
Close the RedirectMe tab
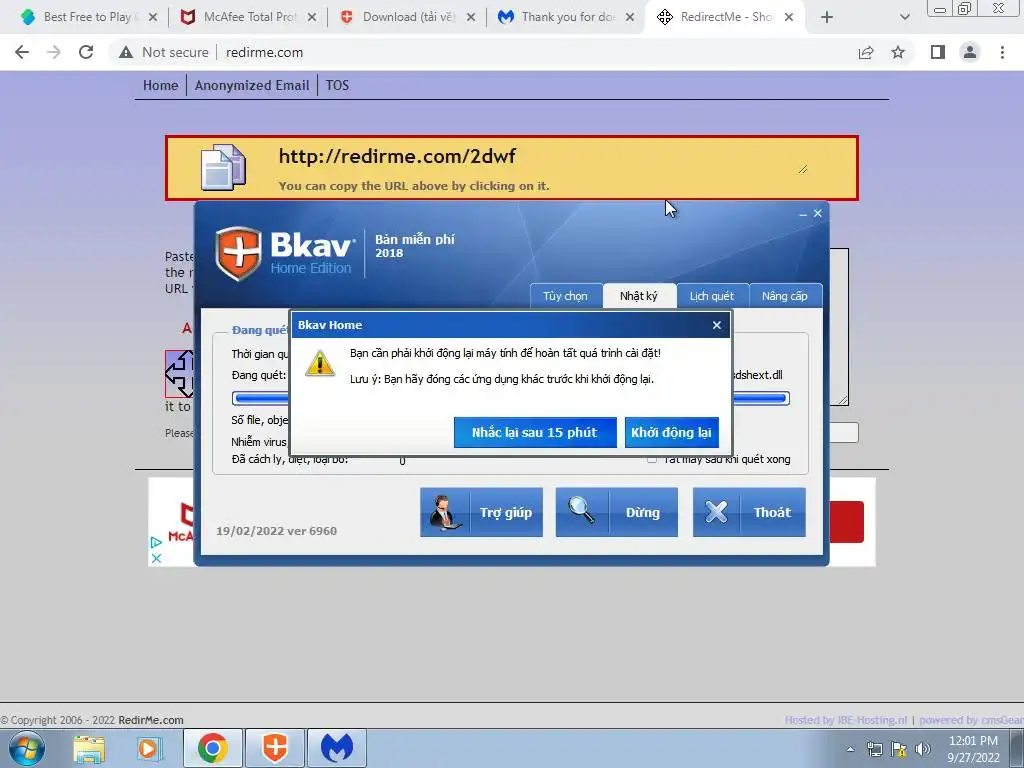point(789,18)
